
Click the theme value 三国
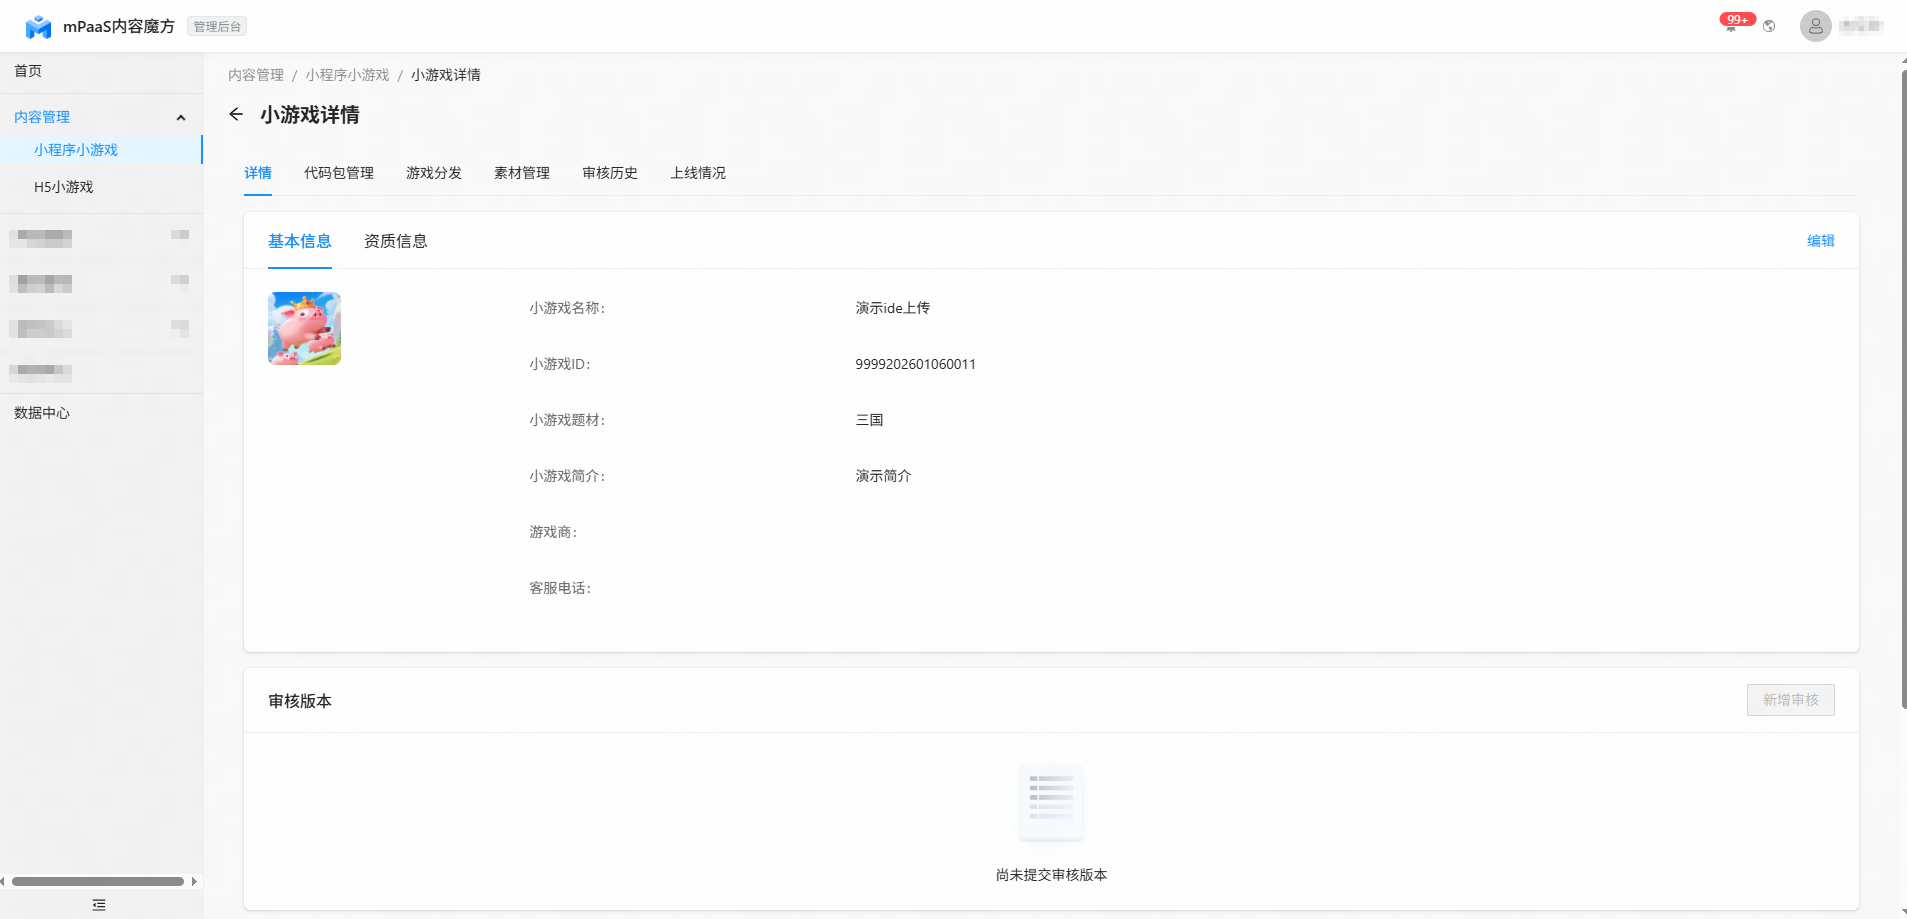click(869, 420)
